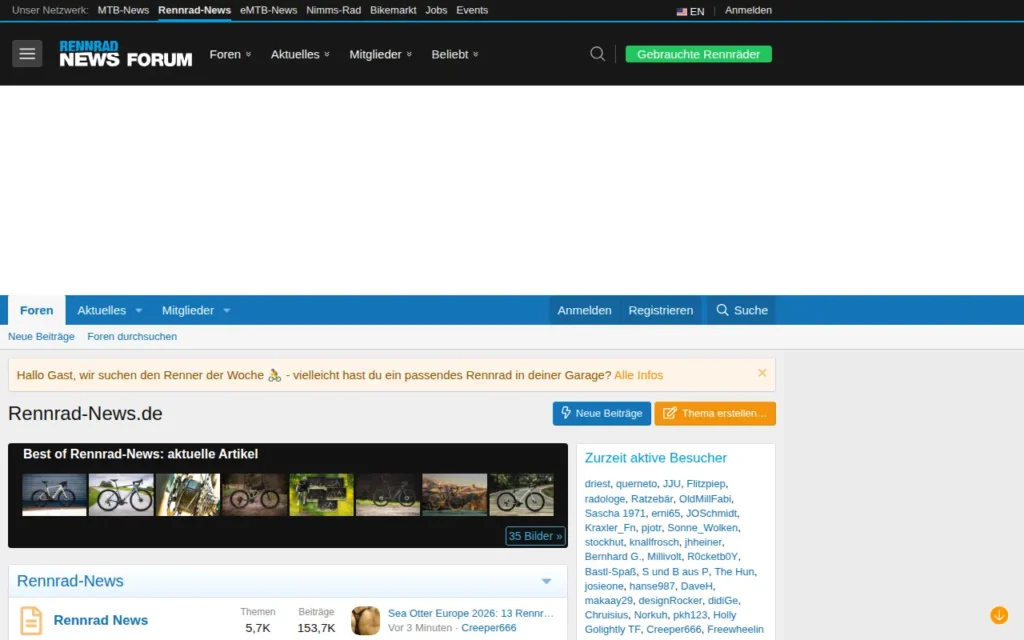This screenshot has width=1024, height=640.
Task: Click Foren durchsuchen link
Action: click(132, 336)
